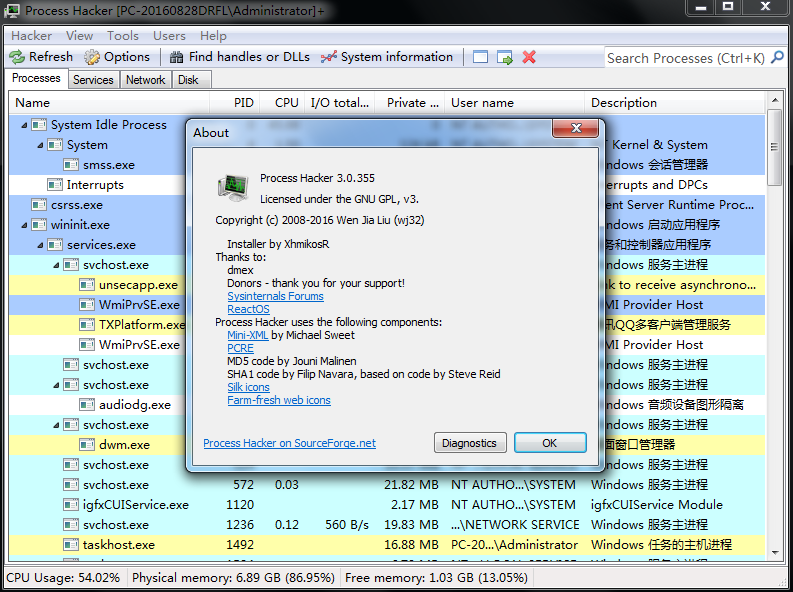Viewport: 793px width, 592px height.
Task: Collapse the services.exe tree node
Action: (40, 245)
